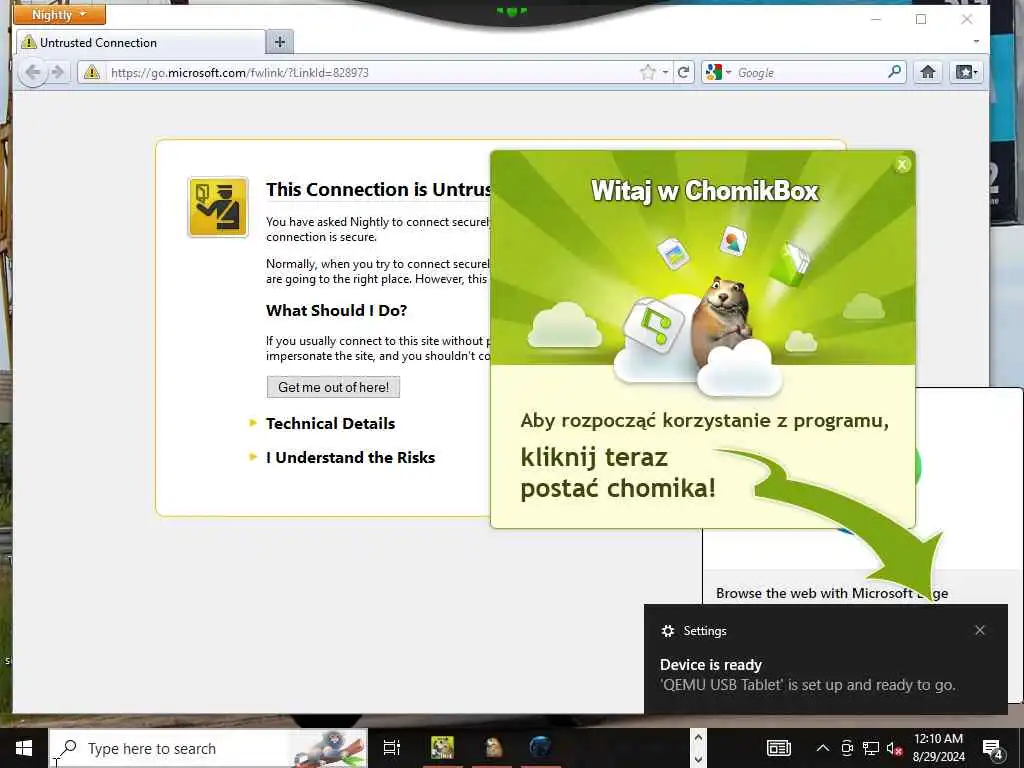Open the Bookmarks menu button
1024x768 pixels.
click(967, 72)
